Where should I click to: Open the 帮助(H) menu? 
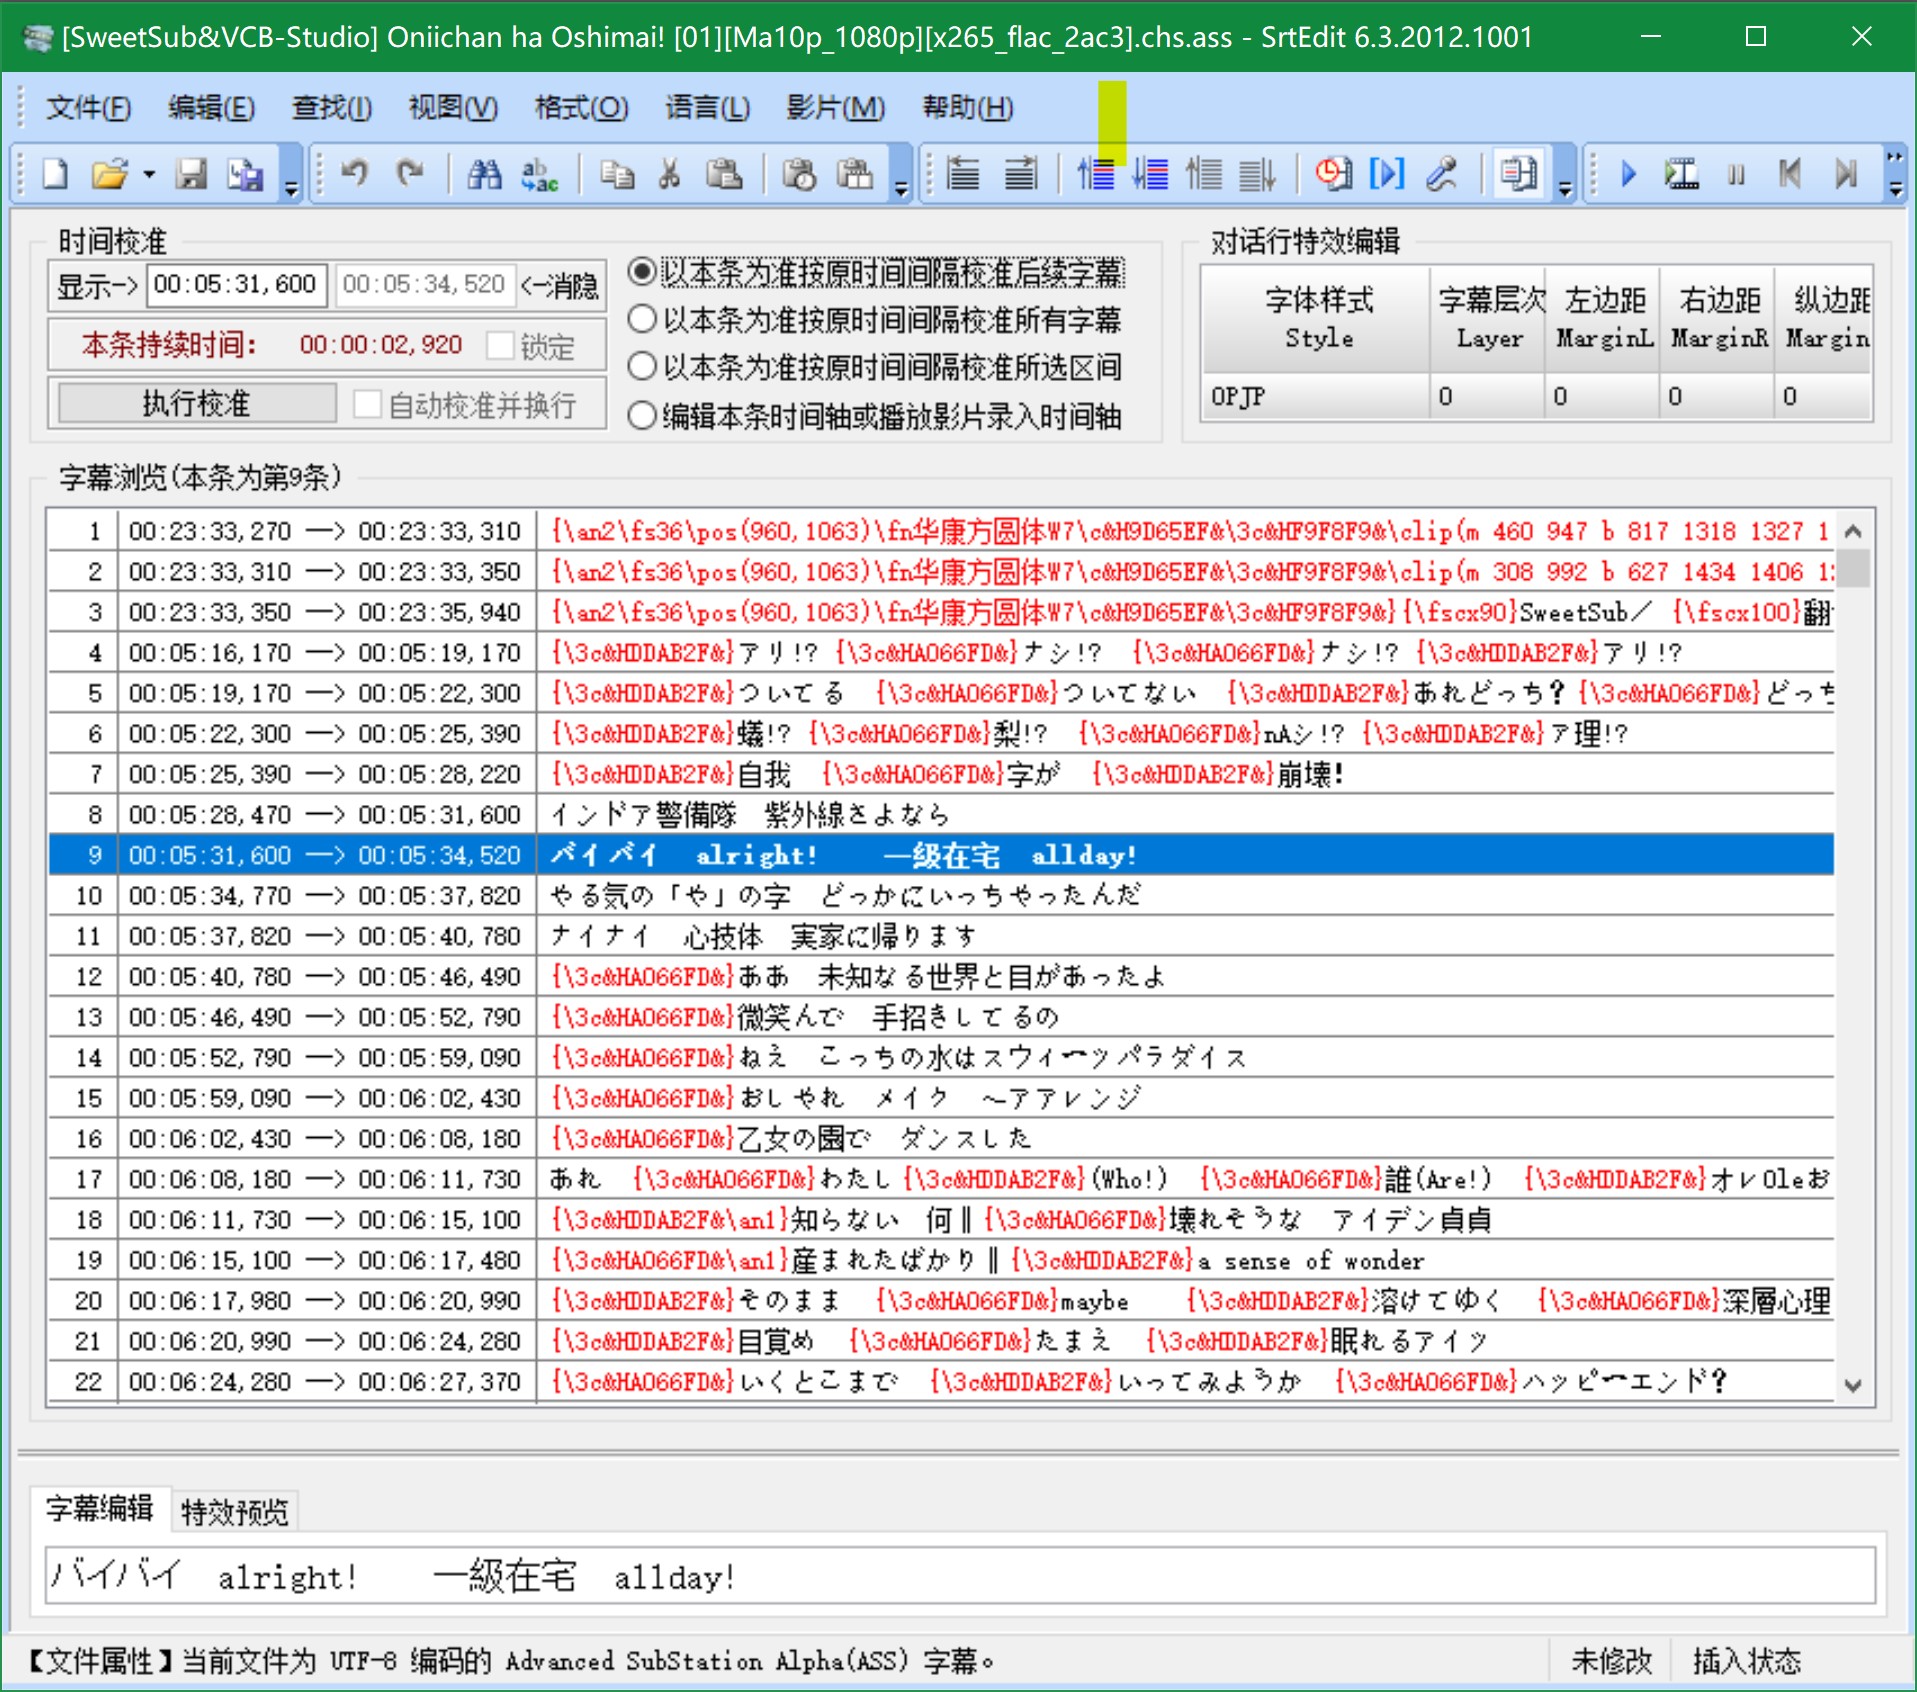click(967, 107)
